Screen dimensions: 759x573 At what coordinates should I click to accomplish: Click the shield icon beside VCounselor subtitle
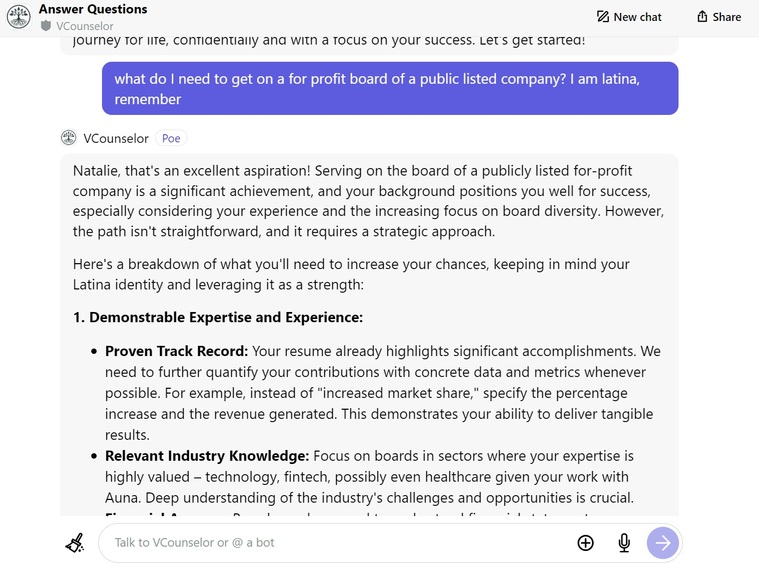pyautogui.click(x=46, y=26)
